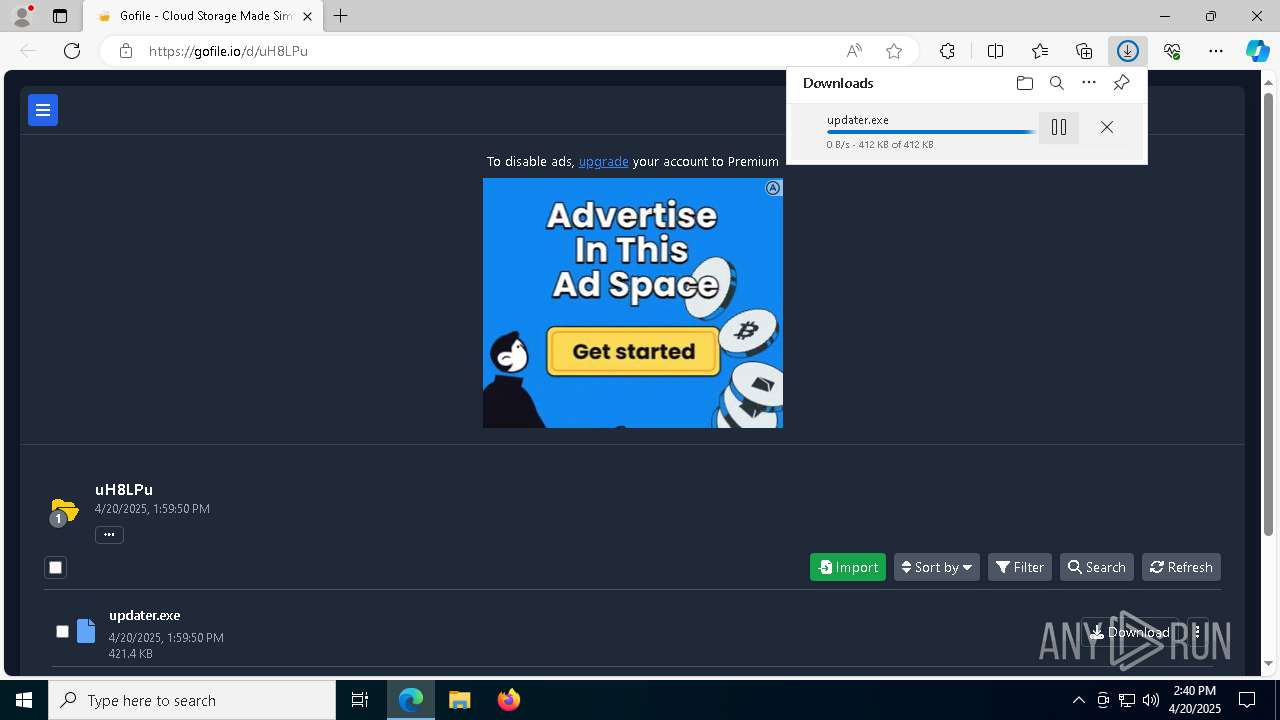Open Collections icon
The height and width of the screenshot is (720, 1280).
tap(1084, 51)
